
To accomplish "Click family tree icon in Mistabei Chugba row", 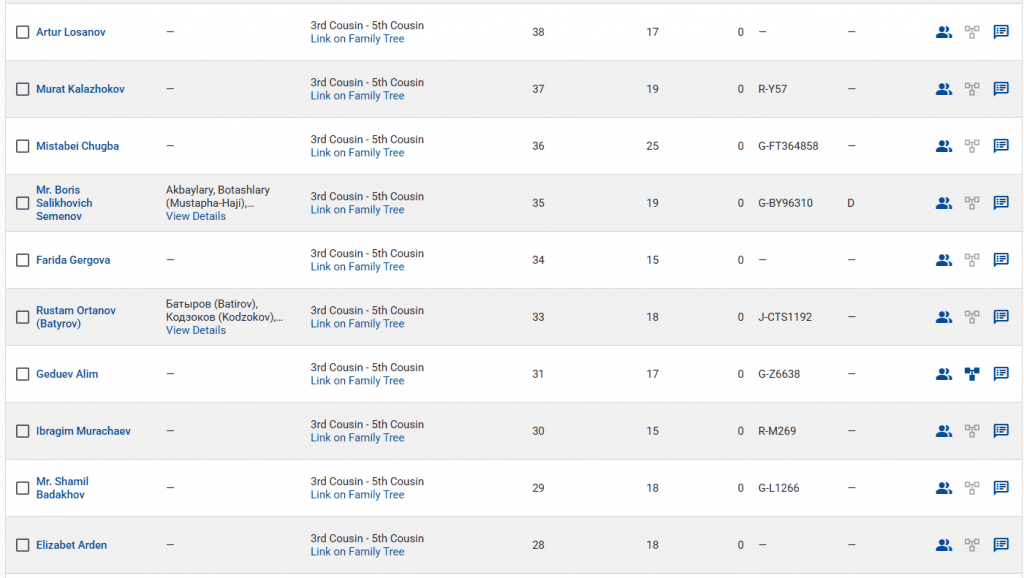I will tap(972, 146).
